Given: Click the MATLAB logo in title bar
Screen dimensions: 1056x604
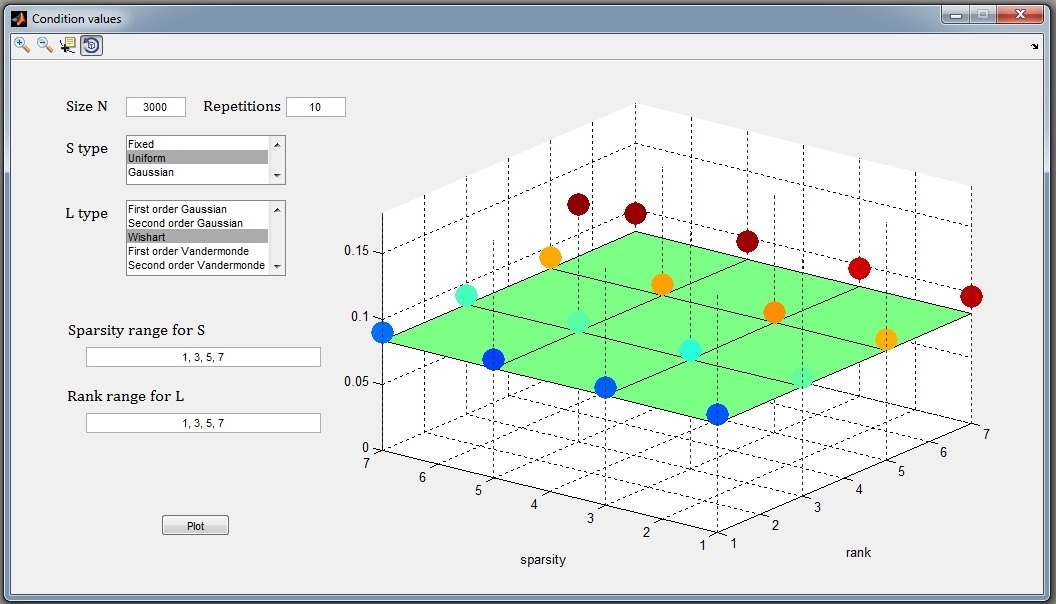Looking at the screenshot, I should [18, 18].
